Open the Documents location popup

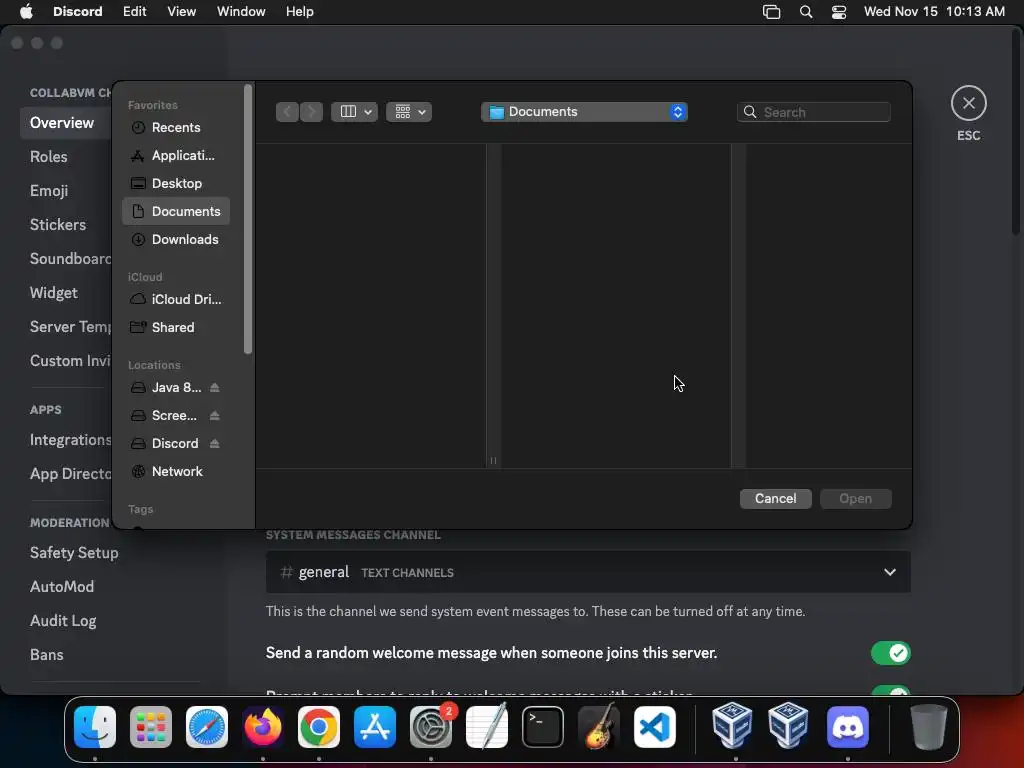[584, 112]
